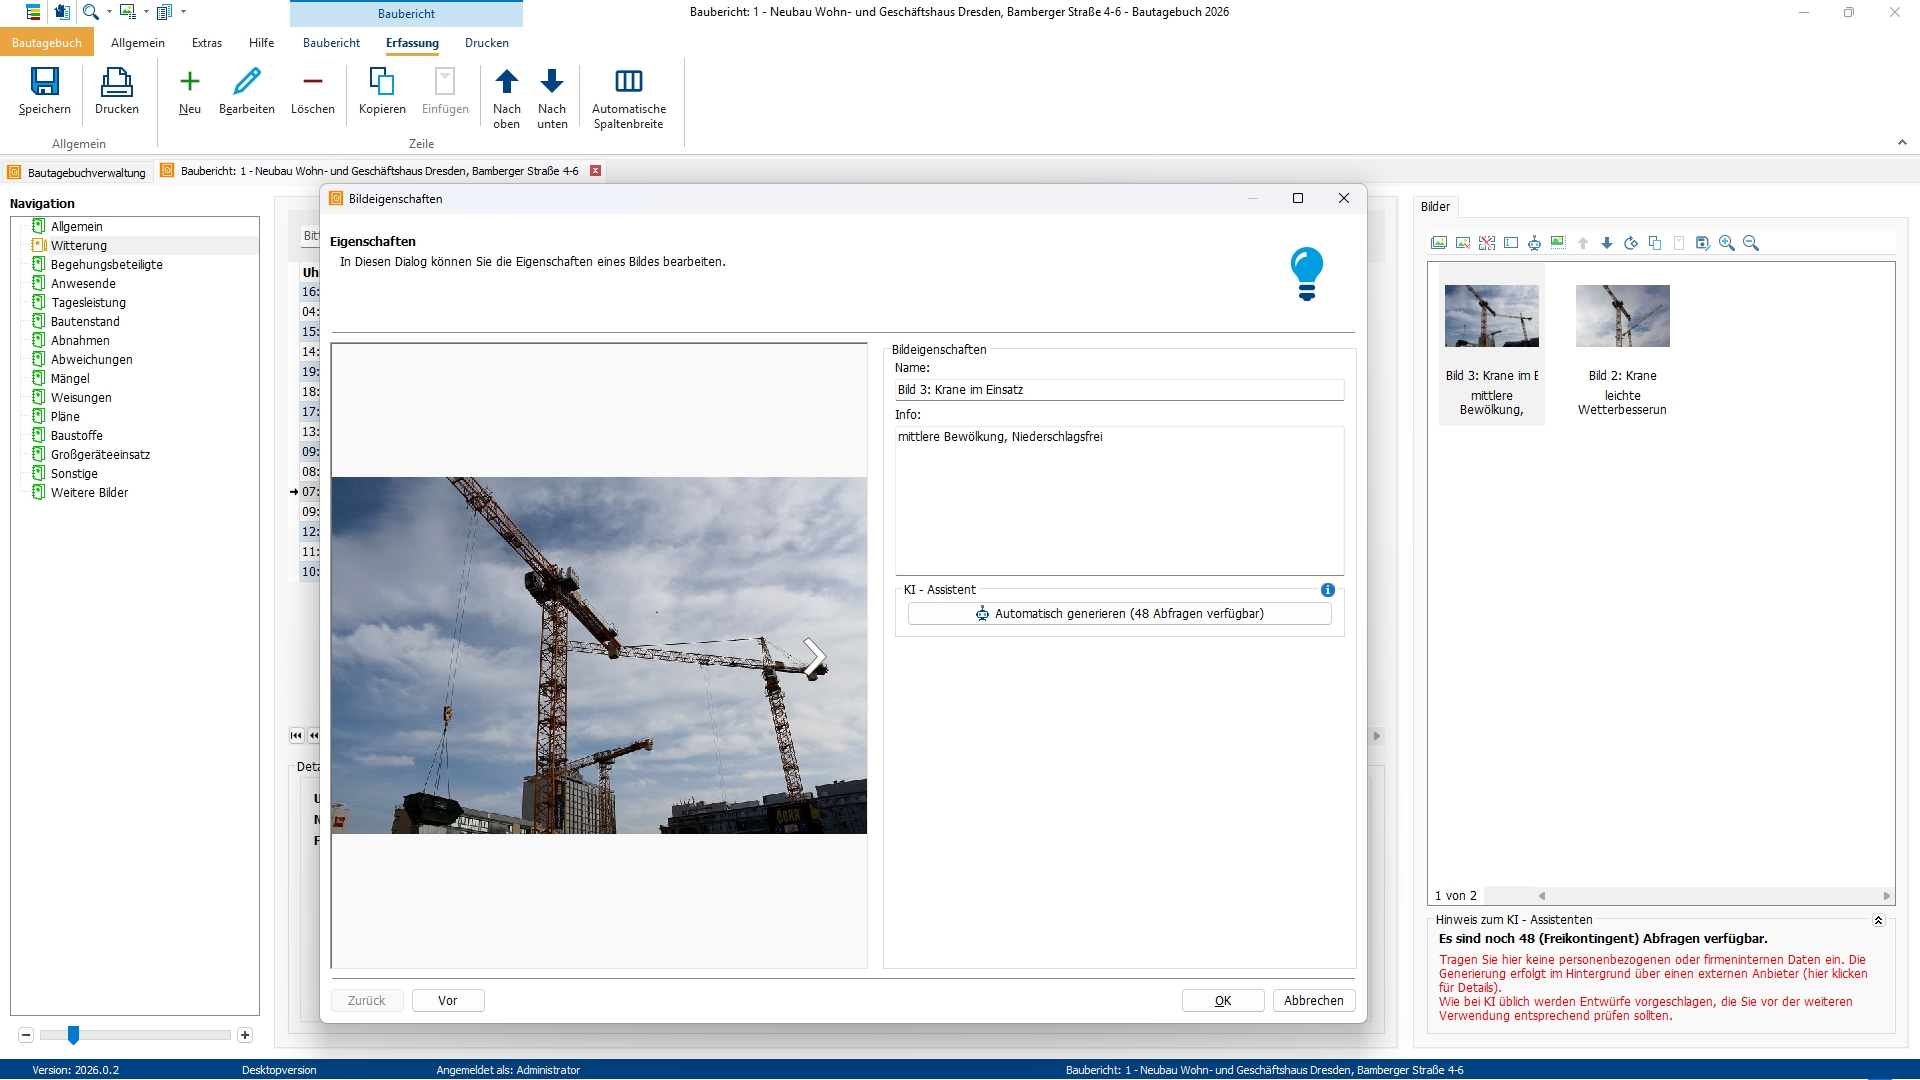Click the Neu plus icon
Screen dimensions: 1920x1080
click(189, 82)
